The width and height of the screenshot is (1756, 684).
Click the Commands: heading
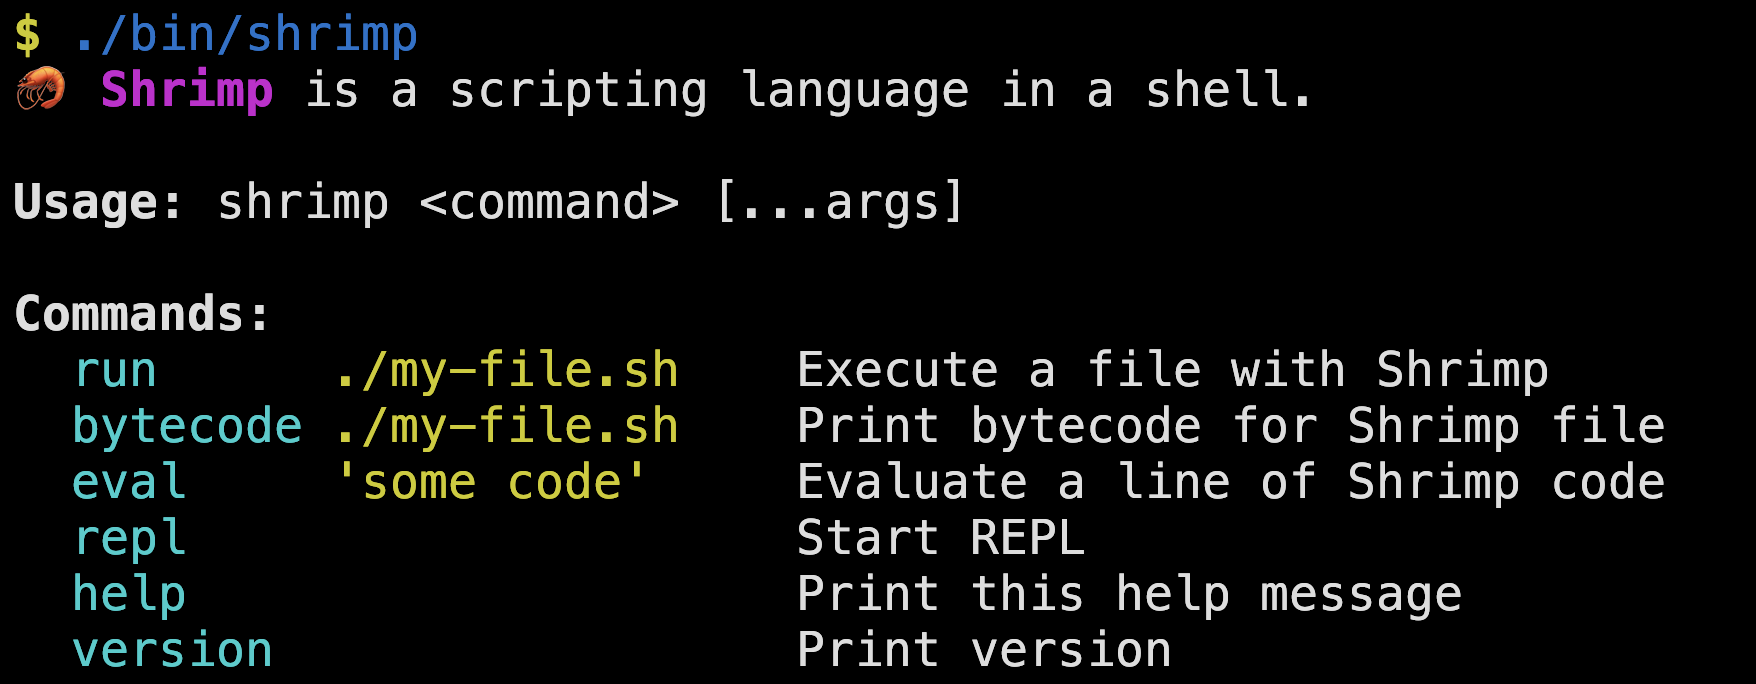pos(142,315)
